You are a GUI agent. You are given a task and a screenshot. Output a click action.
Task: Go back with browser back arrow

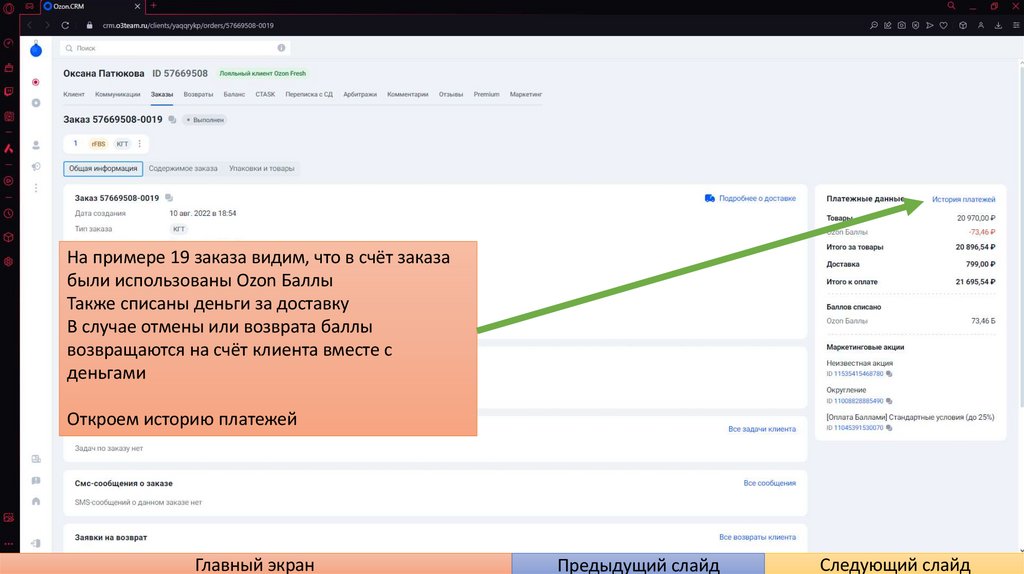tap(29, 25)
